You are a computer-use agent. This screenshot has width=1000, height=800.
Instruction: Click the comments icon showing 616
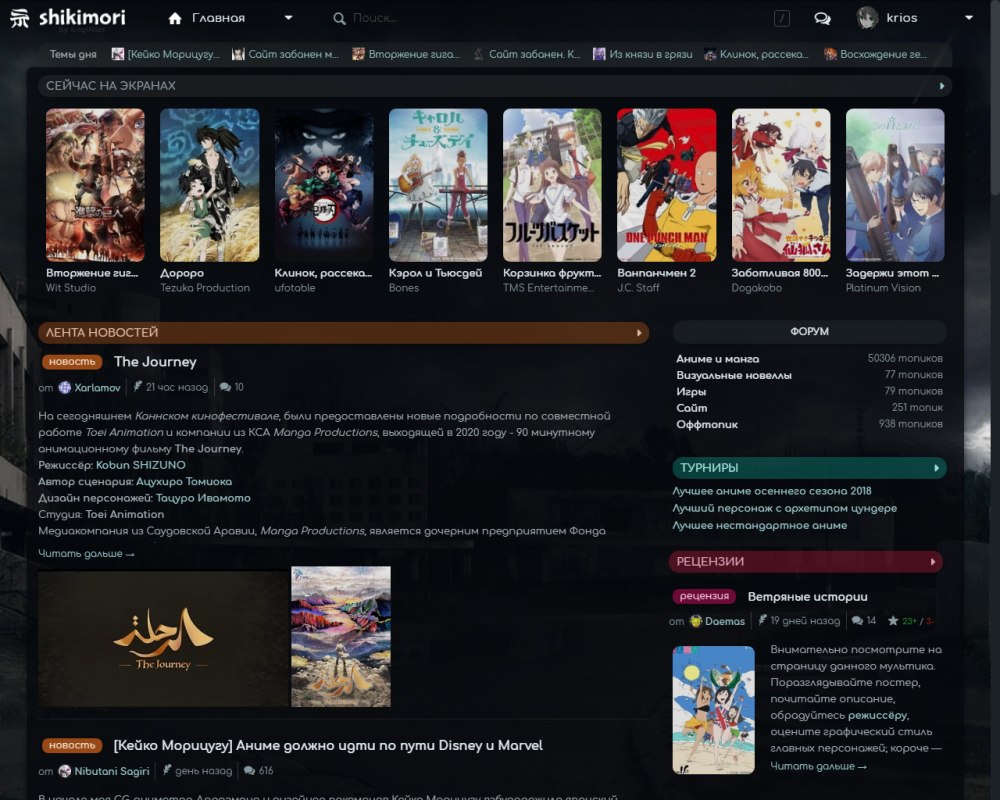pyautogui.click(x=249, y=771)
